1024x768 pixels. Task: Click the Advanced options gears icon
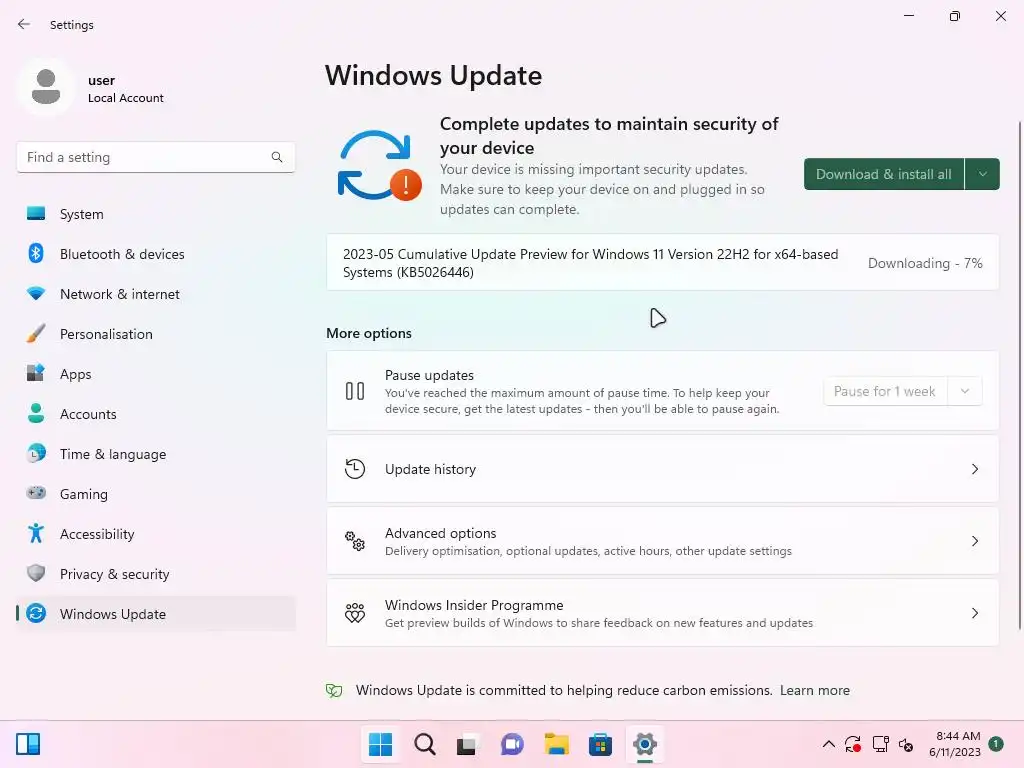click(x=355, y=541)
